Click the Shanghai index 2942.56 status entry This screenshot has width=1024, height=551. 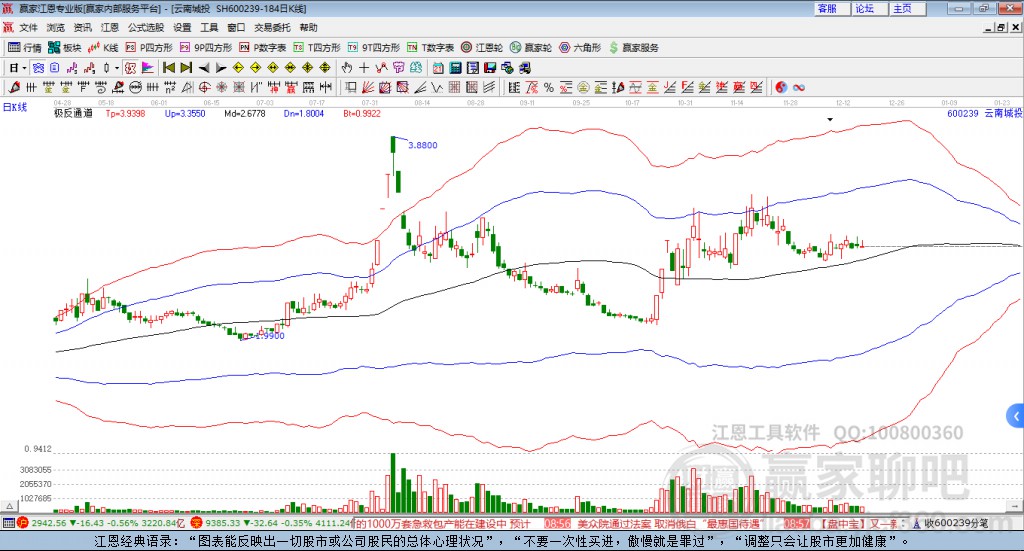pyautogui.click(x=101, y=523)
